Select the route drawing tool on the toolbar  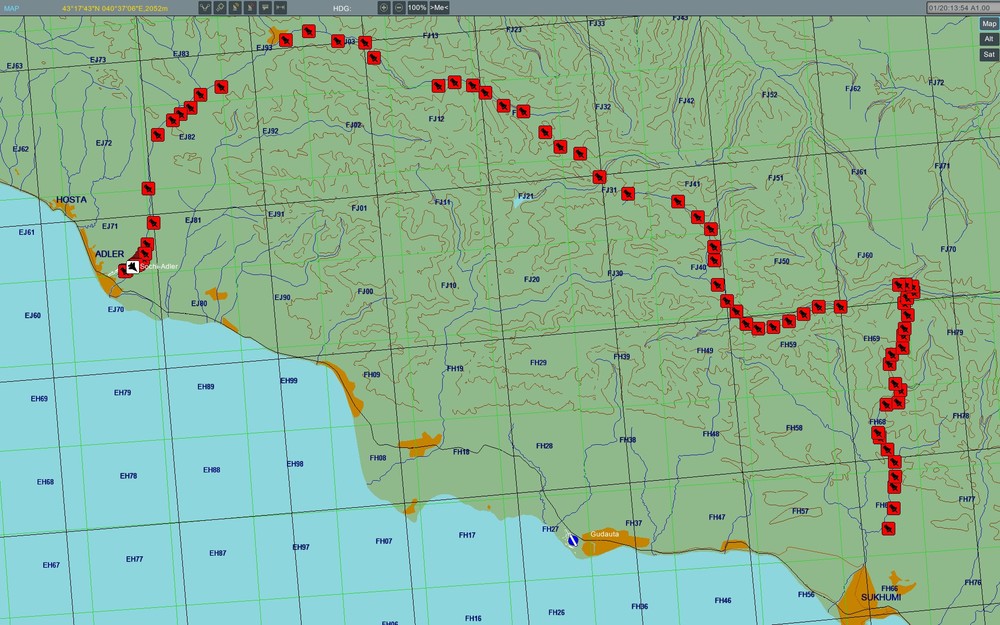[x=205, y=6]
